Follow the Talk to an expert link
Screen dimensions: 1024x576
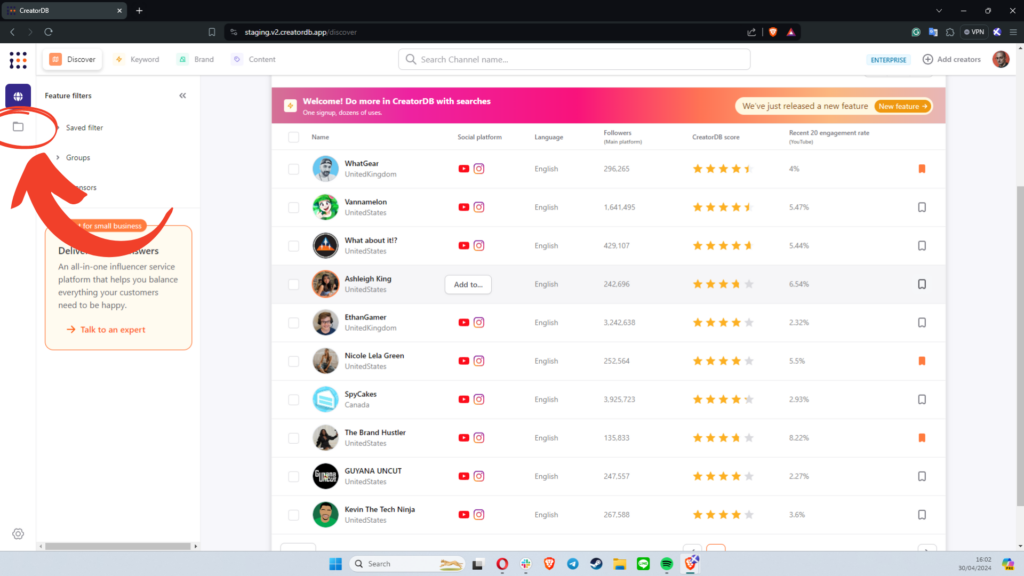click(106, 330)
